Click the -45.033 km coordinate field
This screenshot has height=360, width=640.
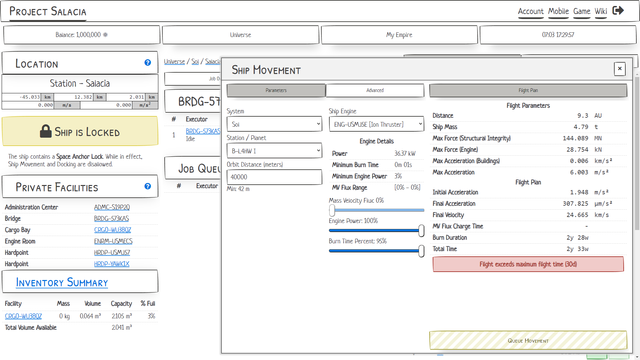(28, 97)
